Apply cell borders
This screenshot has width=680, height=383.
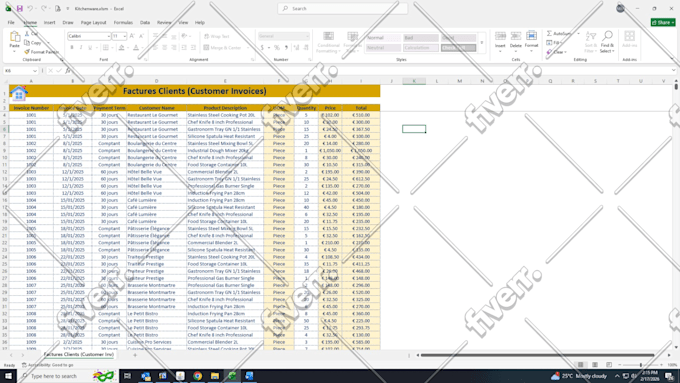[105, 47]
